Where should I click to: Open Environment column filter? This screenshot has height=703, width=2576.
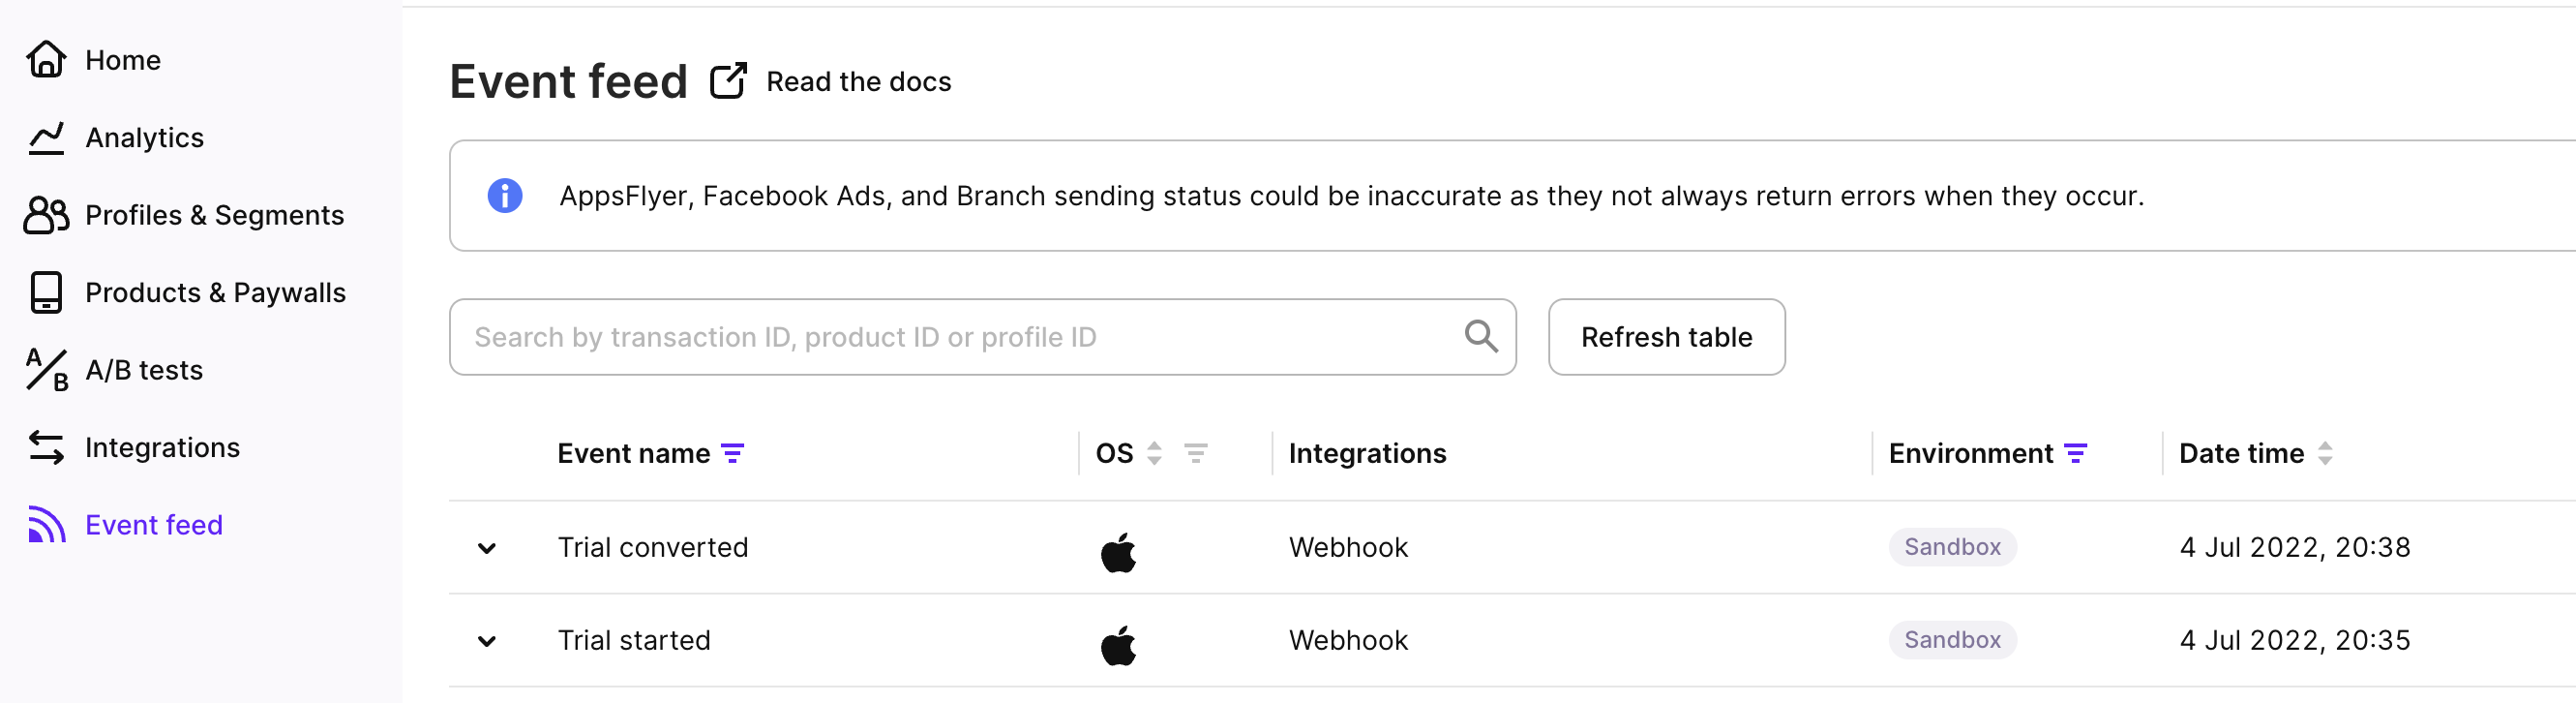[x=2076, y=454]
